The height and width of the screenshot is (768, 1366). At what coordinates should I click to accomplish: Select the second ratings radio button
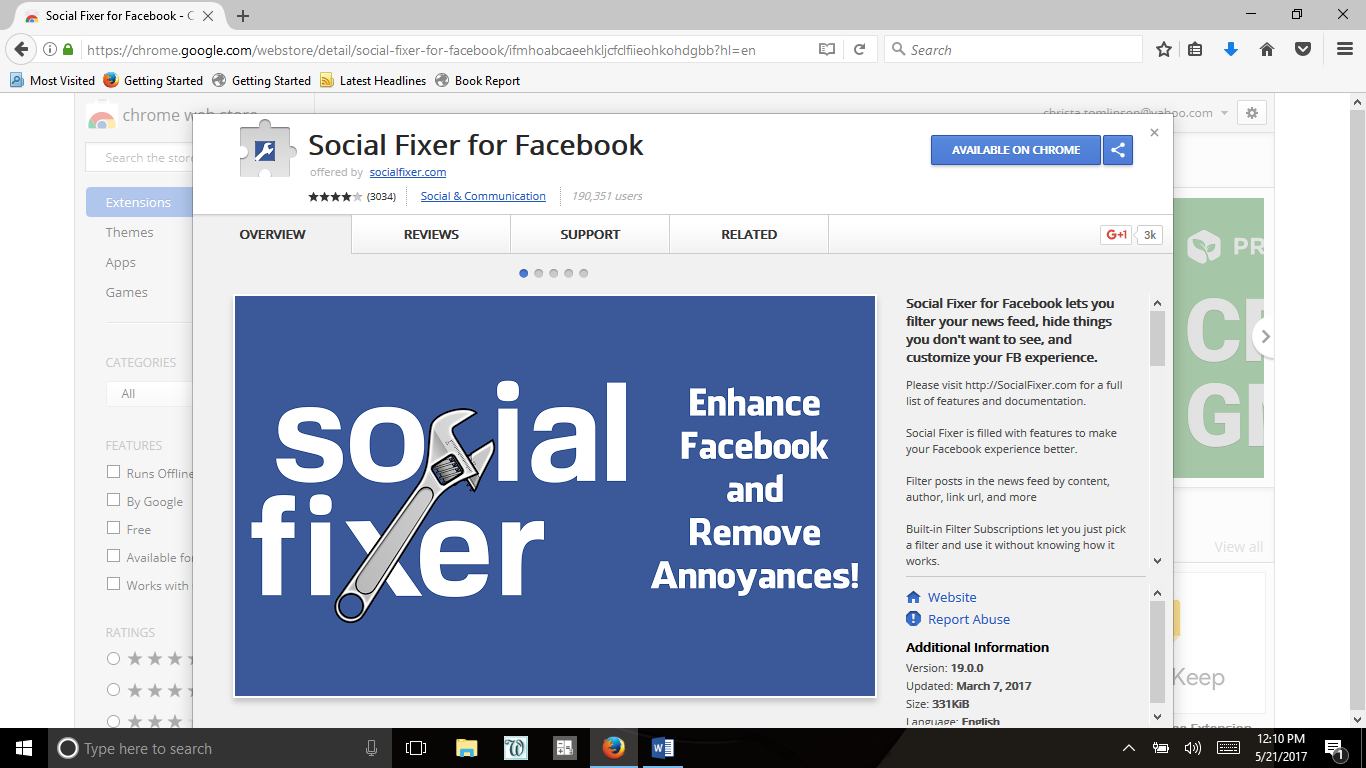[x=113, y=689]
